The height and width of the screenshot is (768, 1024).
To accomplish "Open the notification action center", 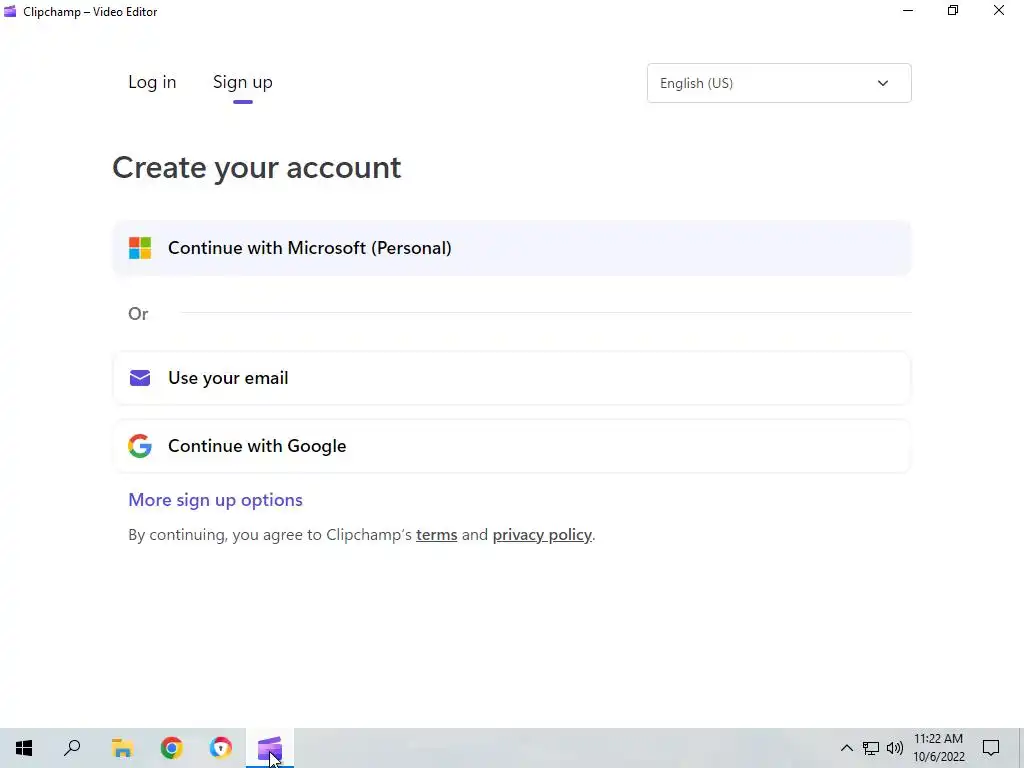I will 991,748.
